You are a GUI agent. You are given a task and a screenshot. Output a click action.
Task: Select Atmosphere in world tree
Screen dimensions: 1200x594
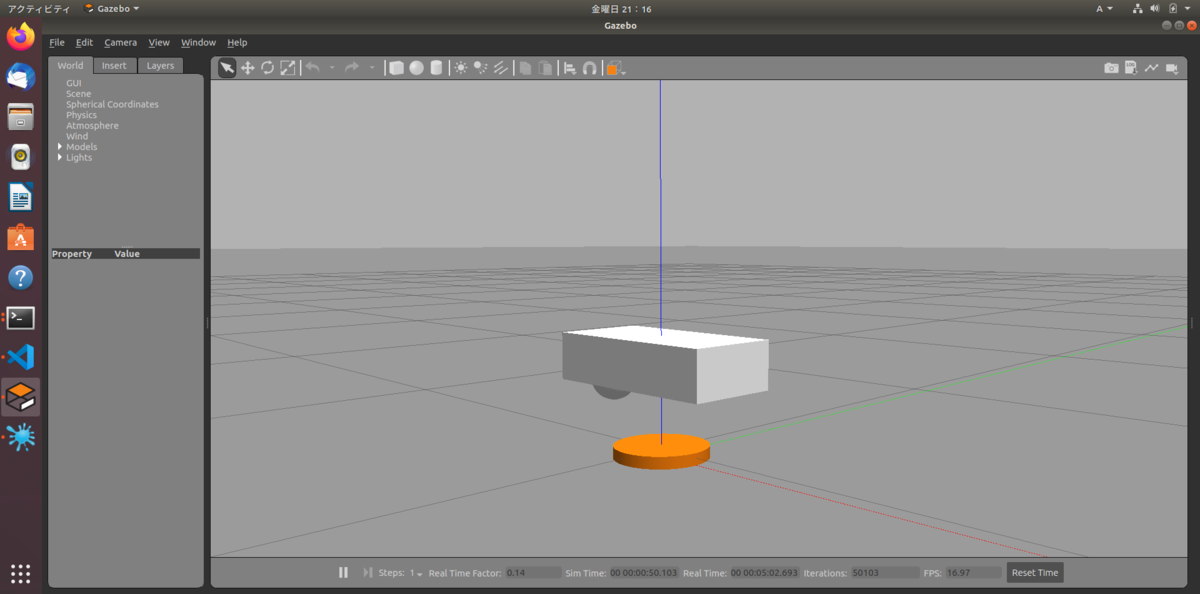point(92,126)
